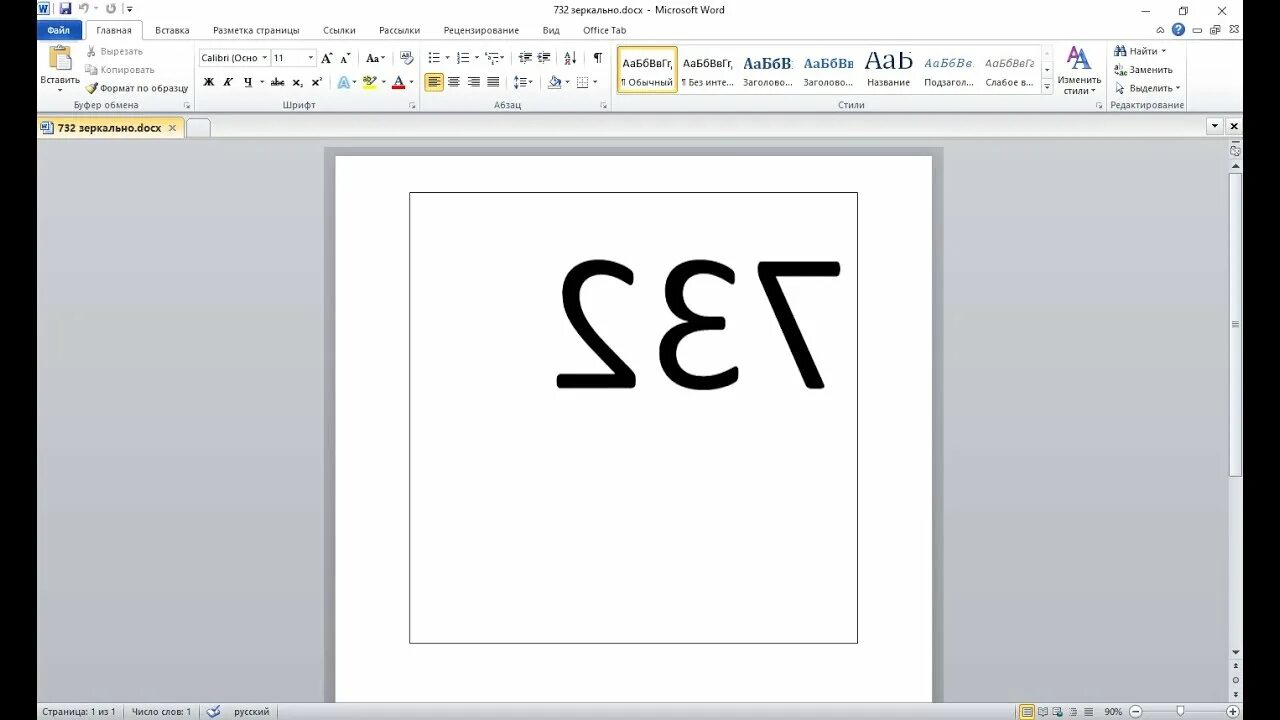Image resolution: width=1280 pixels, height=720 pixels.
Task: Clear formatting with eraser icon
Action: [406, 58]
